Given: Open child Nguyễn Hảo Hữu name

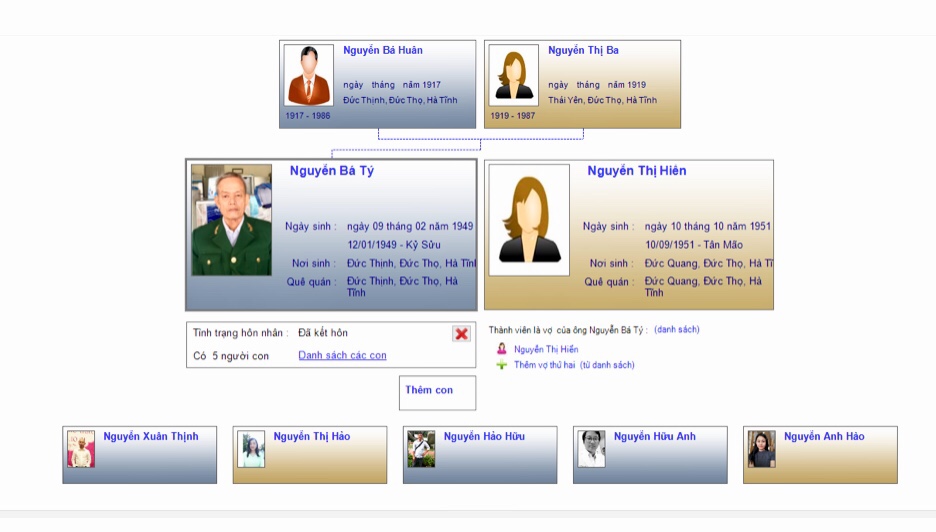Looking at the screenshot, I should pos(484,436).
